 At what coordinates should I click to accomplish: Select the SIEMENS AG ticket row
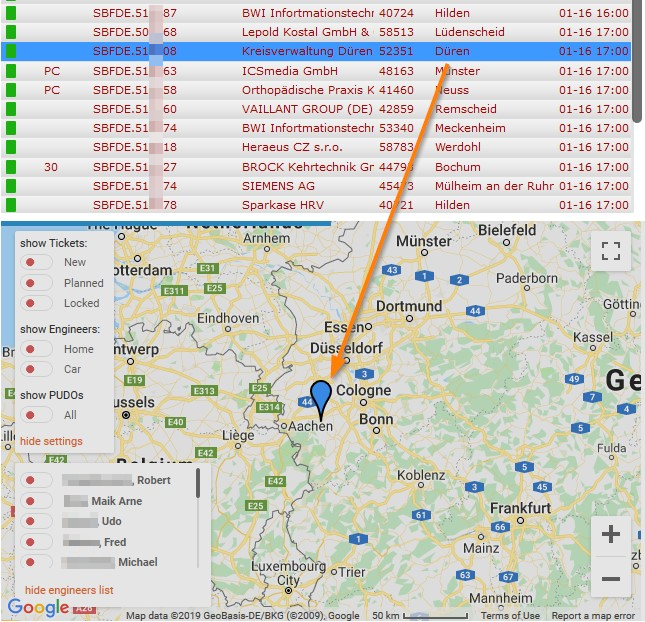pos(316,186)
